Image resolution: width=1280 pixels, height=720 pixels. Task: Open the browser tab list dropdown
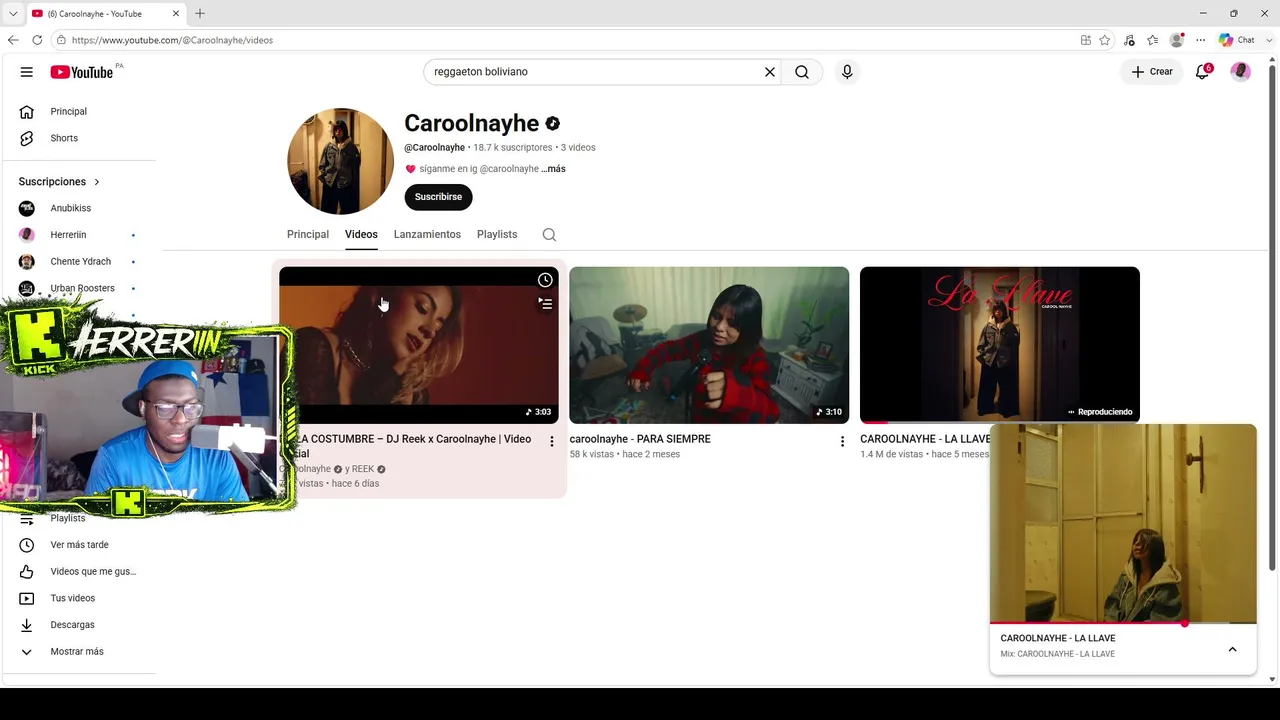pyautogui.click(x=13, y=14)
